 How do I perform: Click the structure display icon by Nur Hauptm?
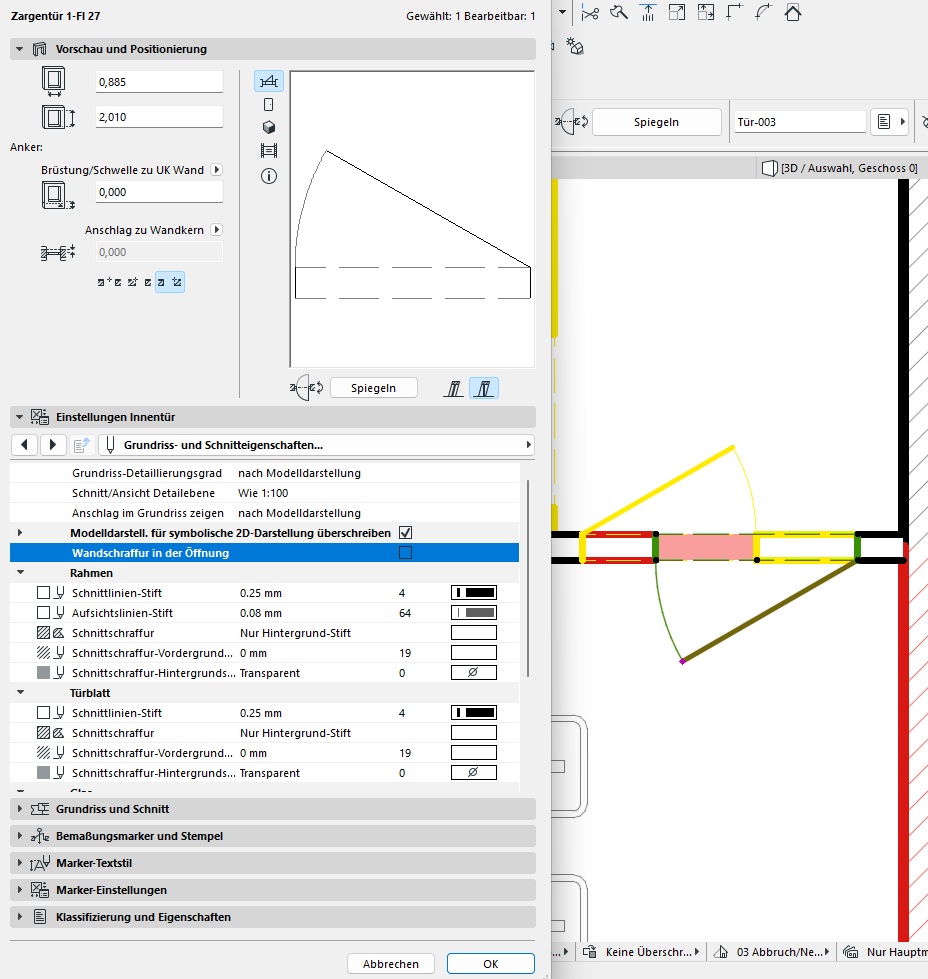[x=851, y=952]
